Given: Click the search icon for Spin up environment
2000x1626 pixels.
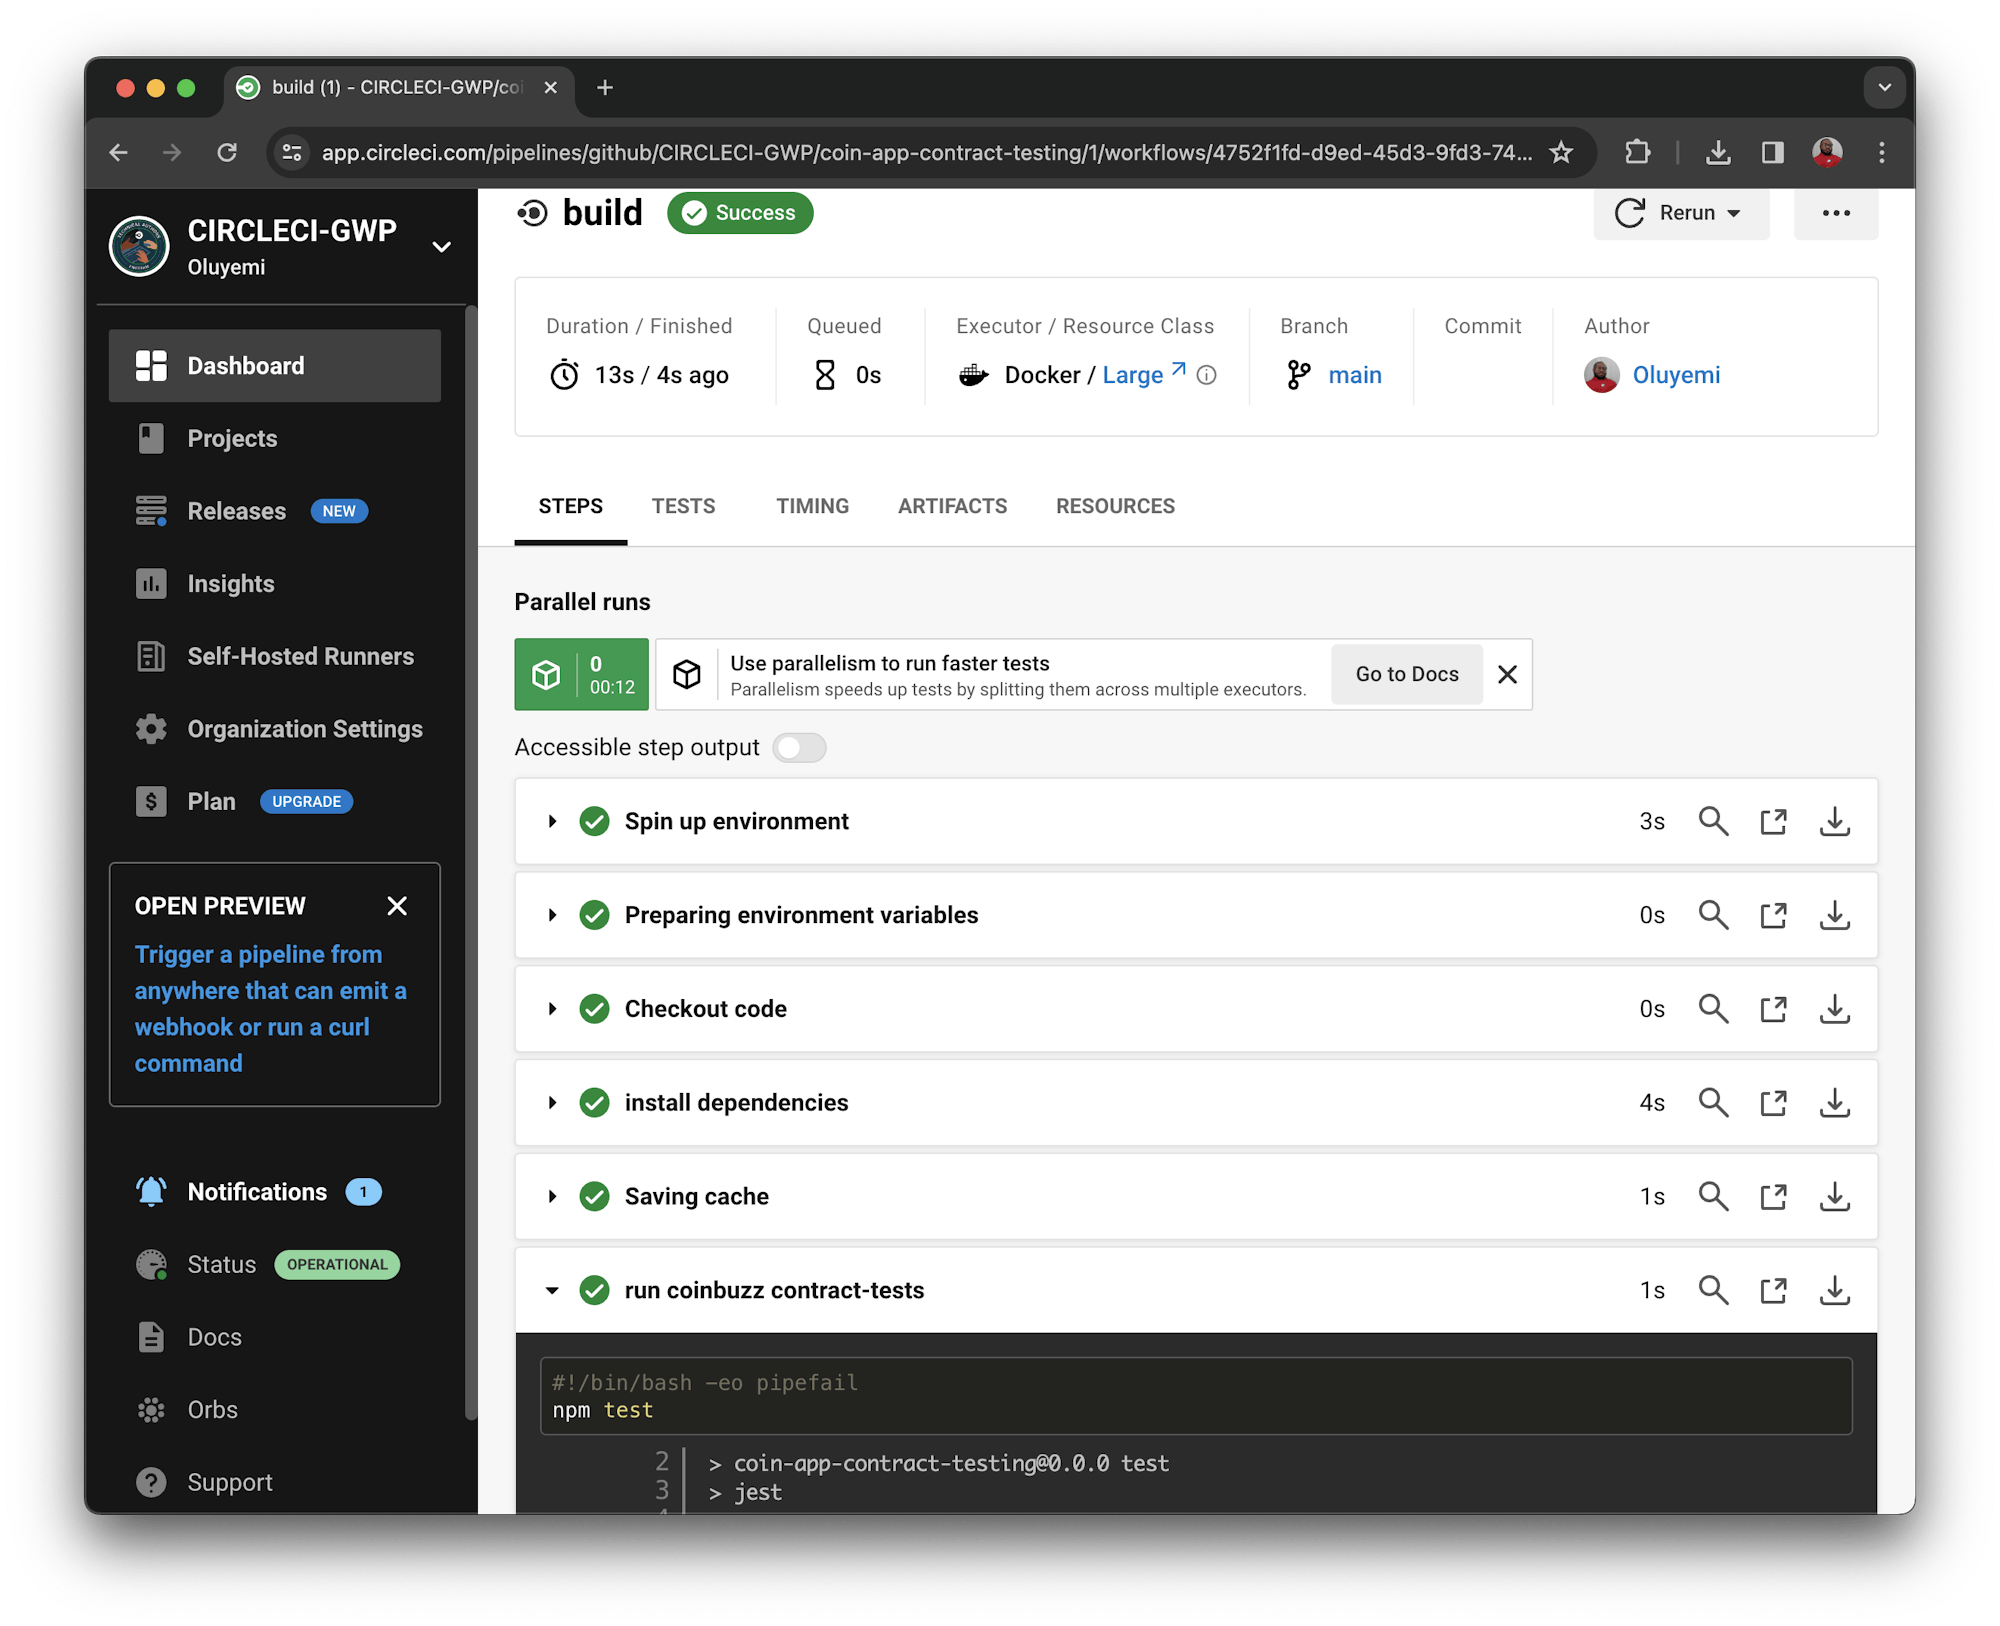Looking at the screenshot, I should pyautogui.click(x=1713, y=822).
